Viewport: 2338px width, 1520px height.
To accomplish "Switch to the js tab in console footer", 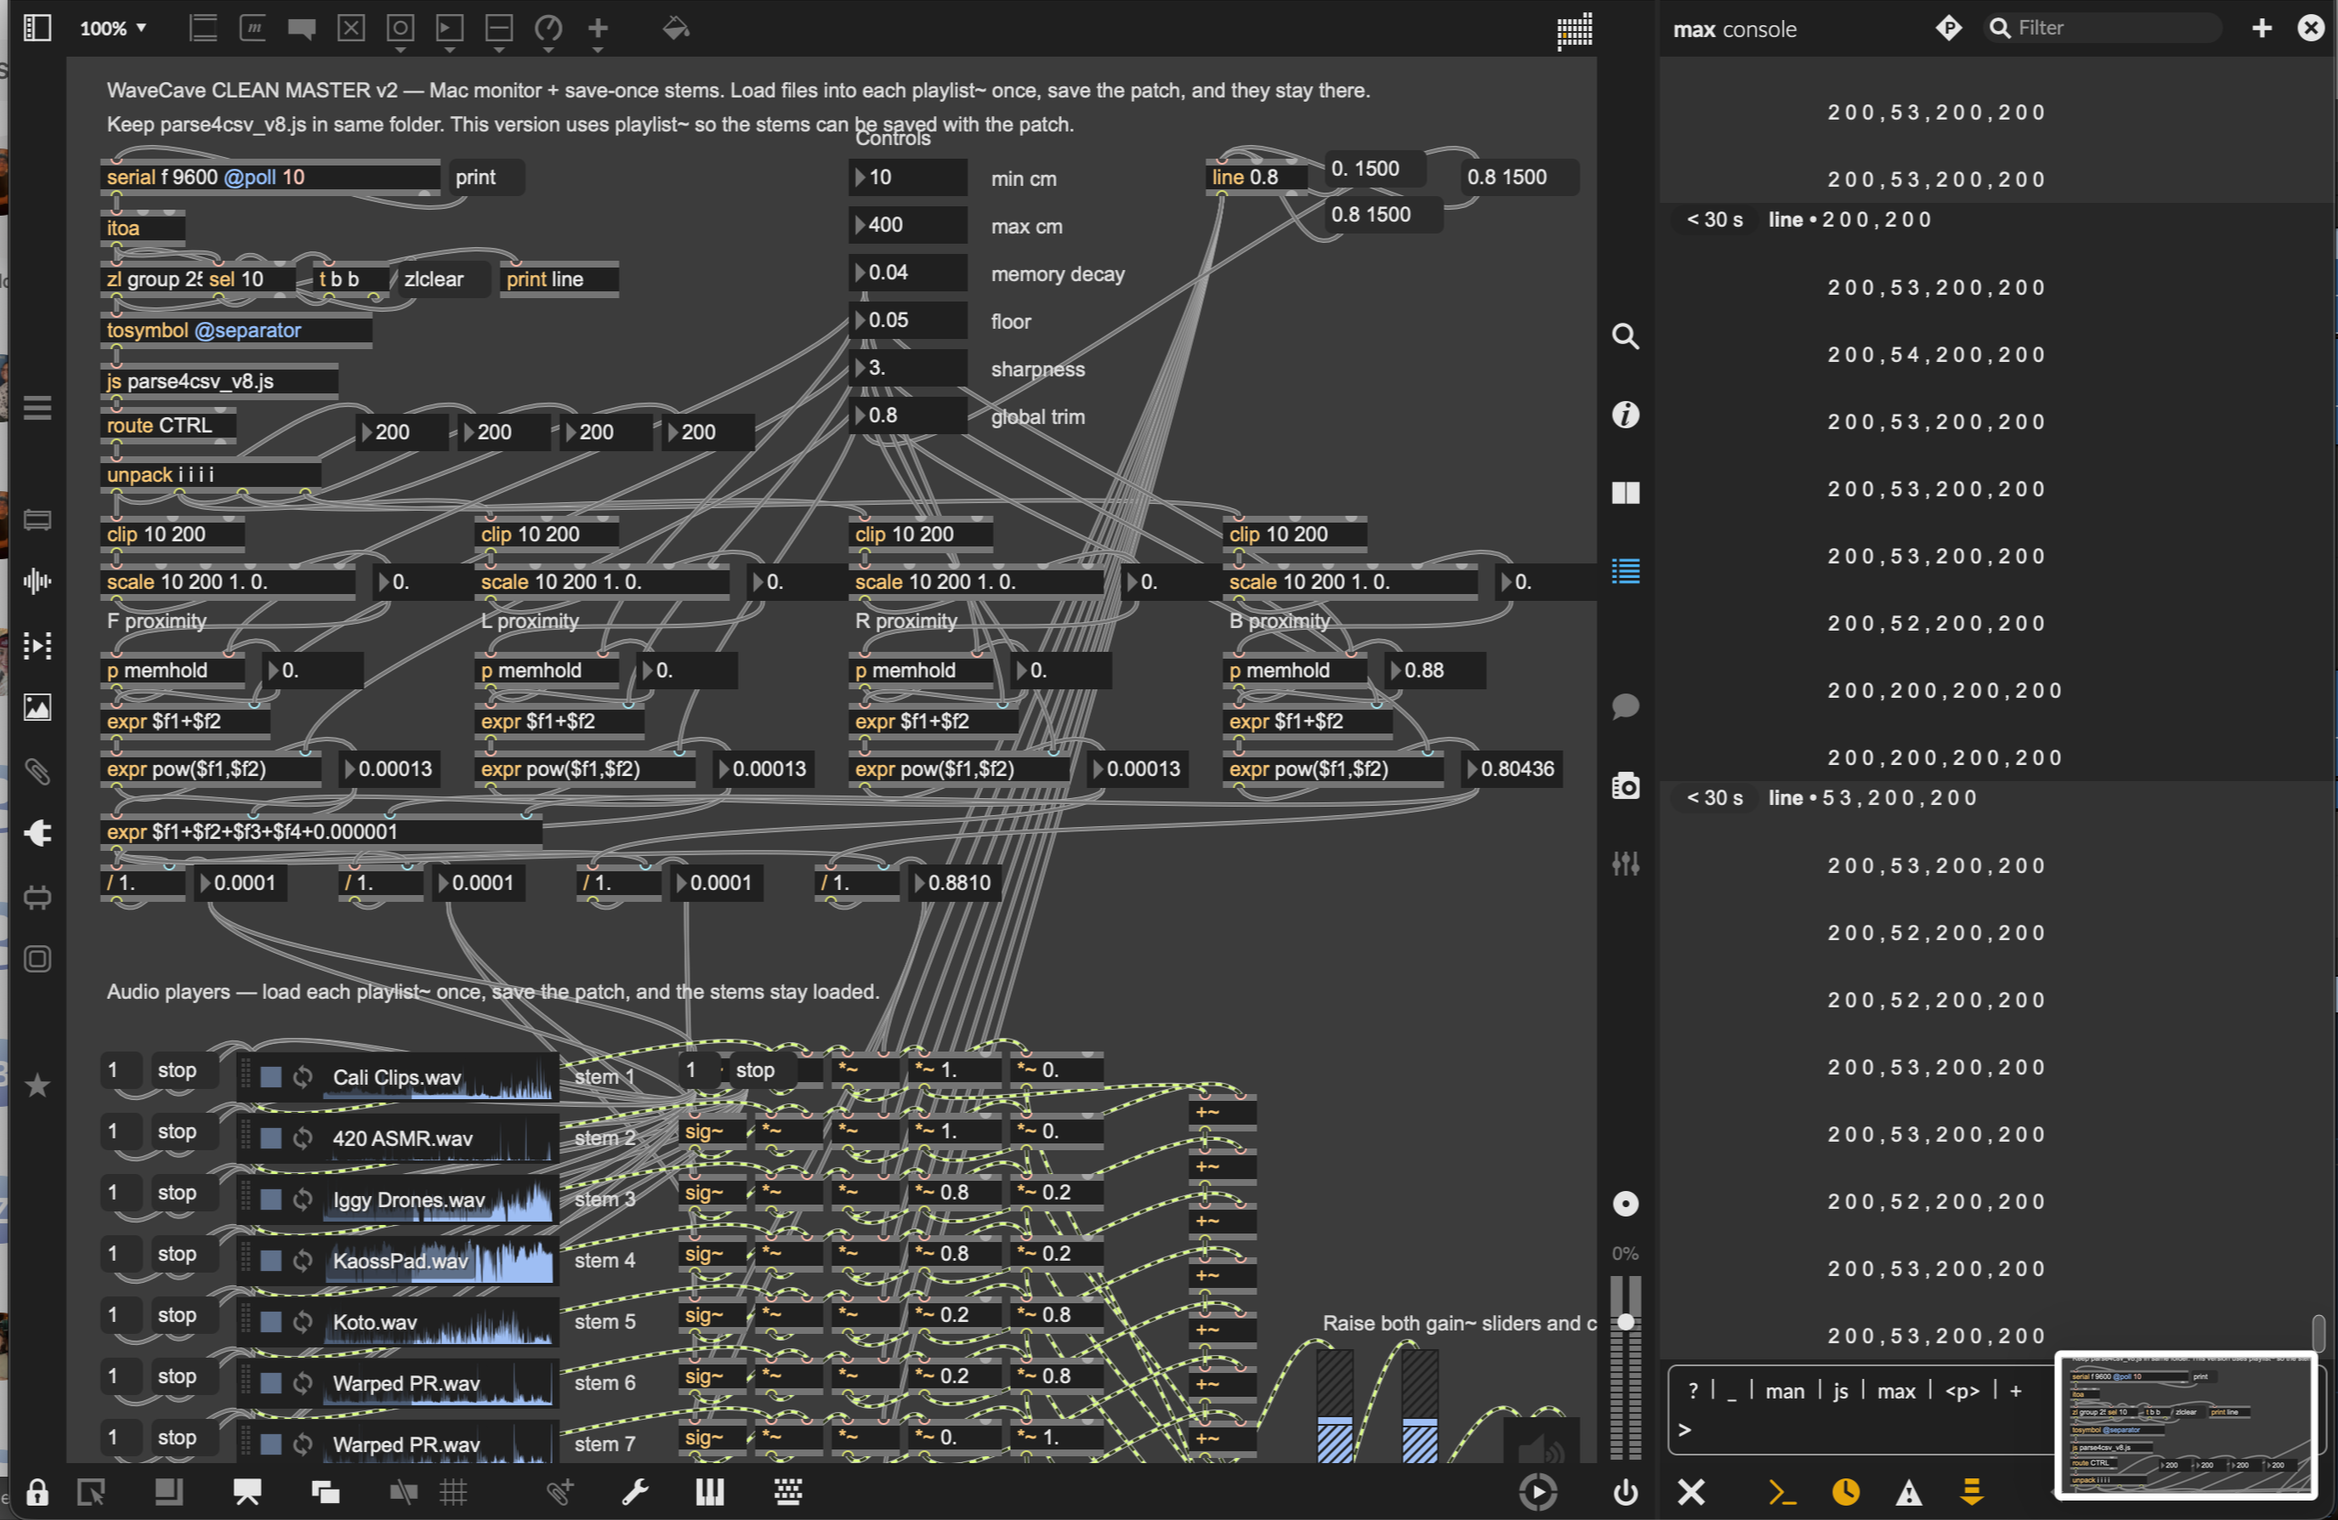I will [1839, 1390].
